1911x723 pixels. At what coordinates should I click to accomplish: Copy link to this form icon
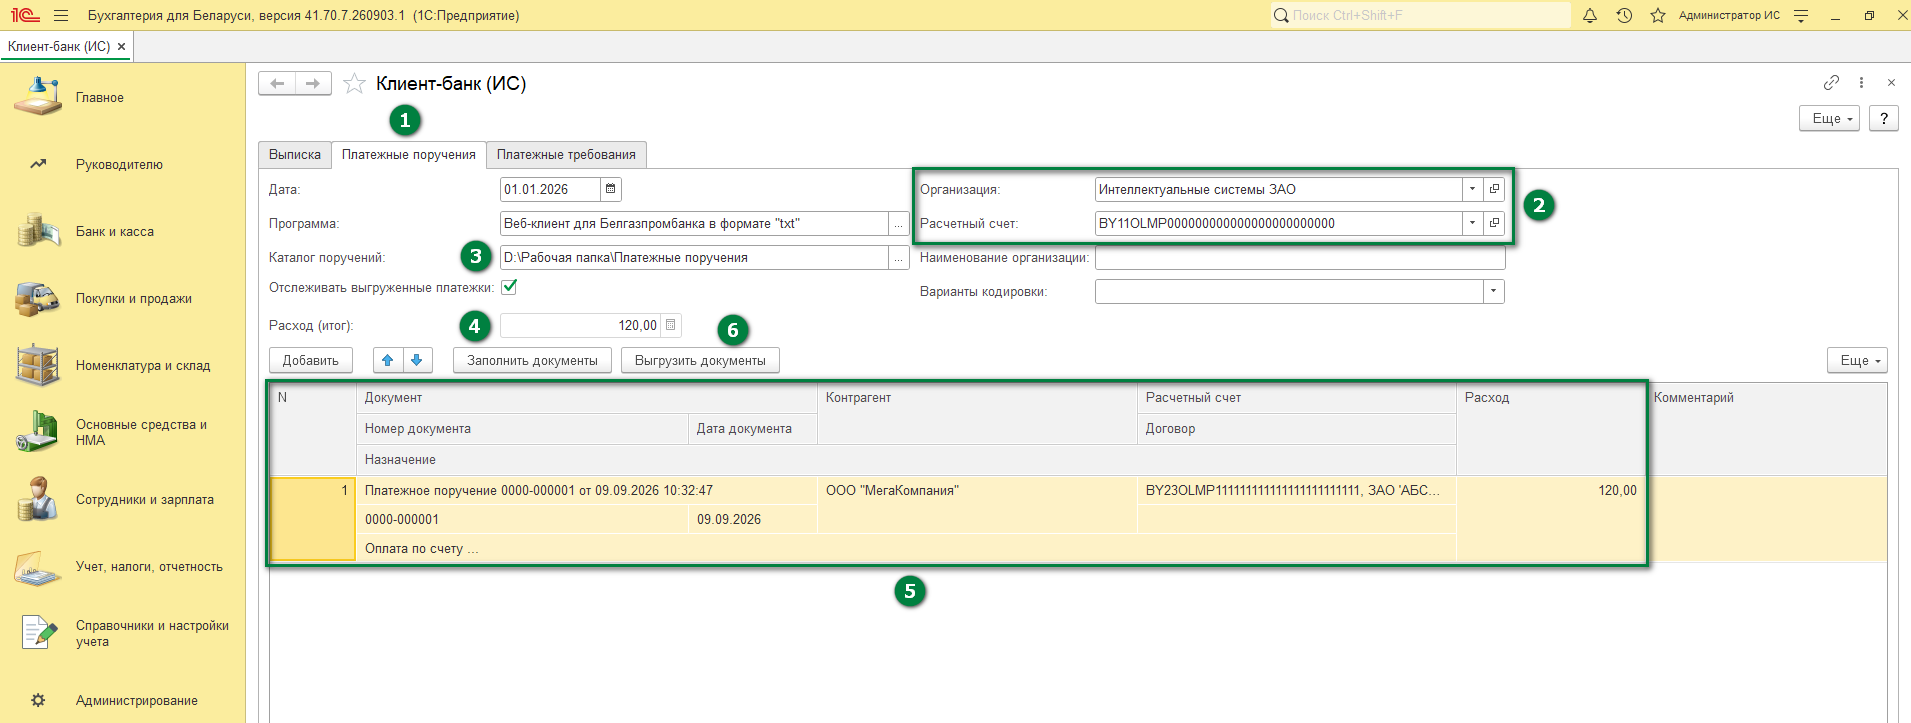click(1831, 83)
